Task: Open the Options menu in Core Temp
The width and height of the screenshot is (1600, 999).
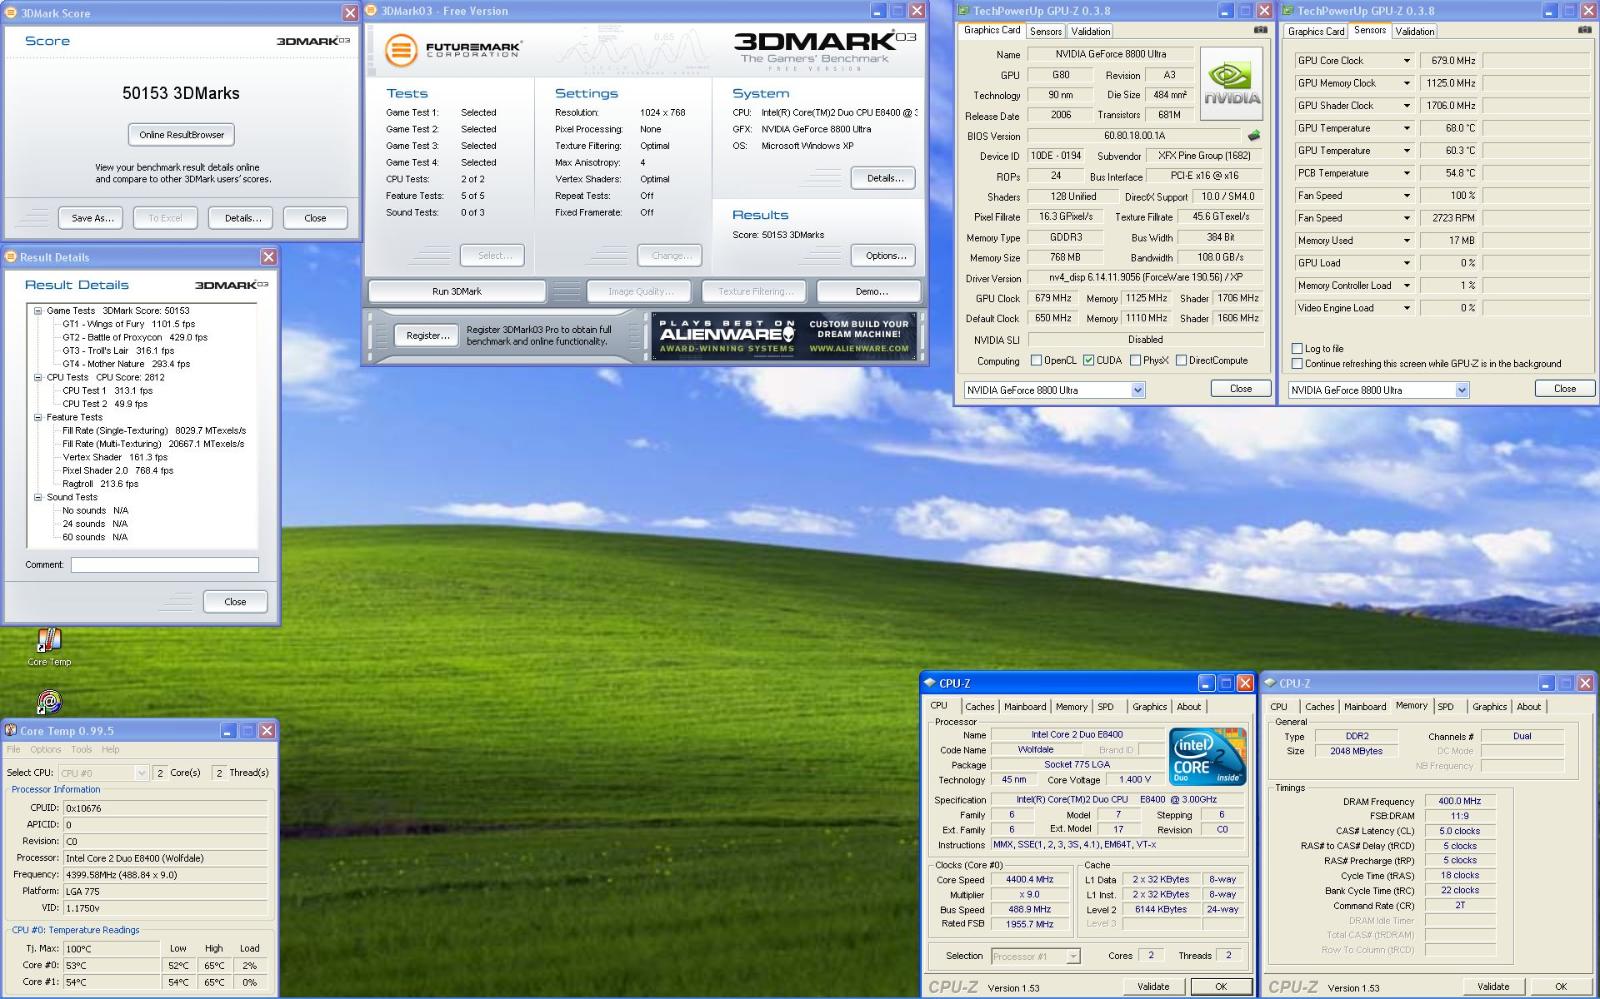Action: [45, 749]
